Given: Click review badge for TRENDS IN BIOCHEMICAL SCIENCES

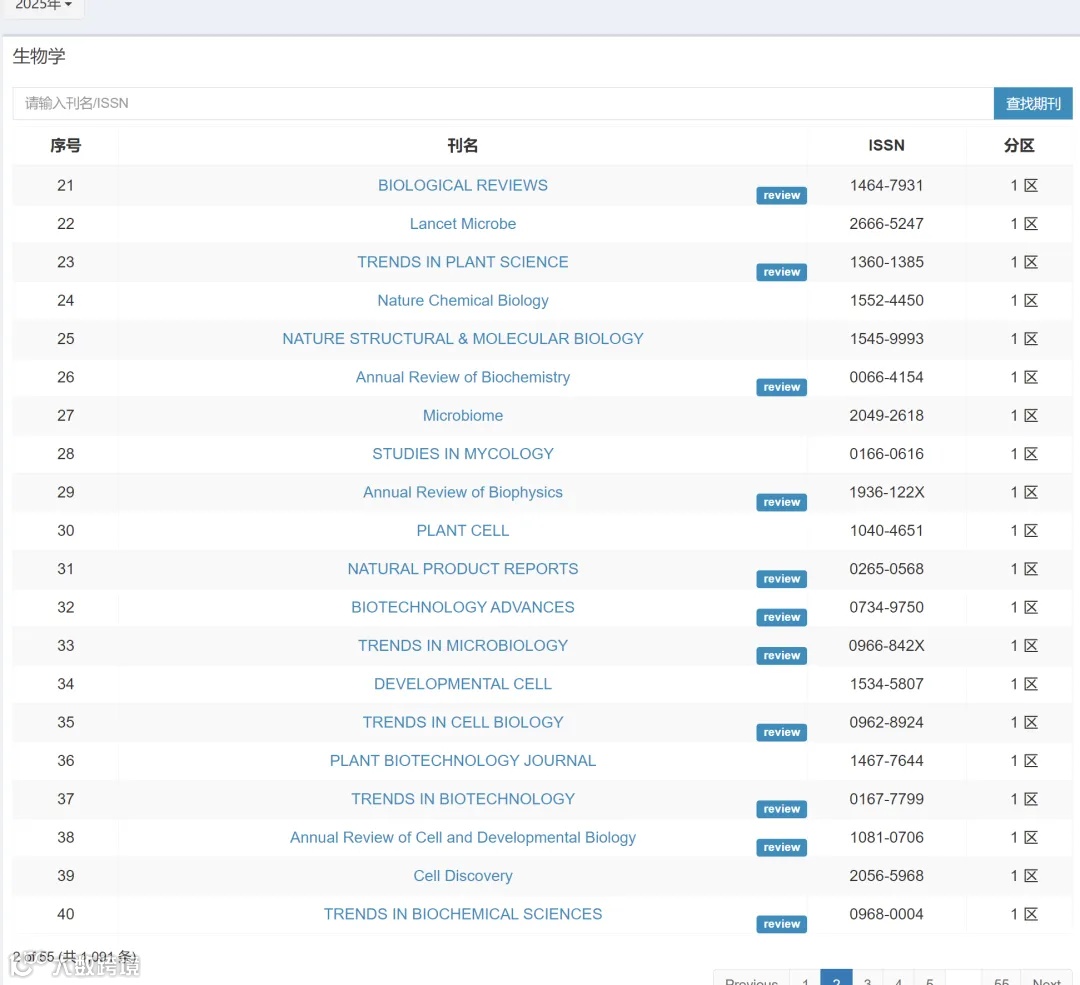Looking at the screenshot, I should pos(781,924).
